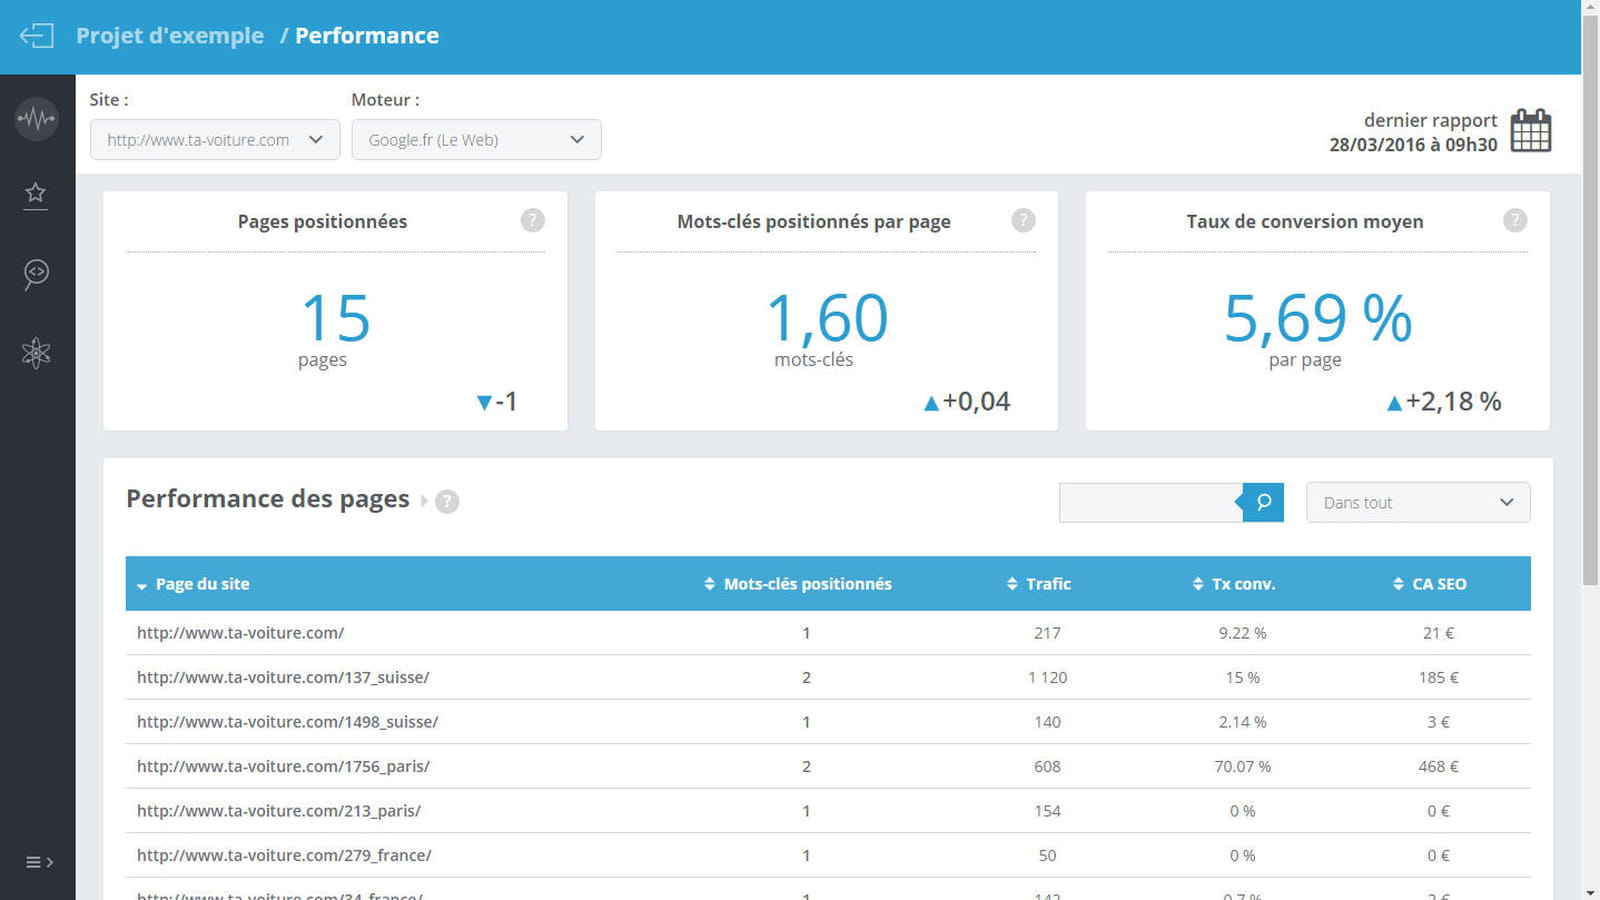Show help for Mots-clés positionnés par page

pos(1023,220)
